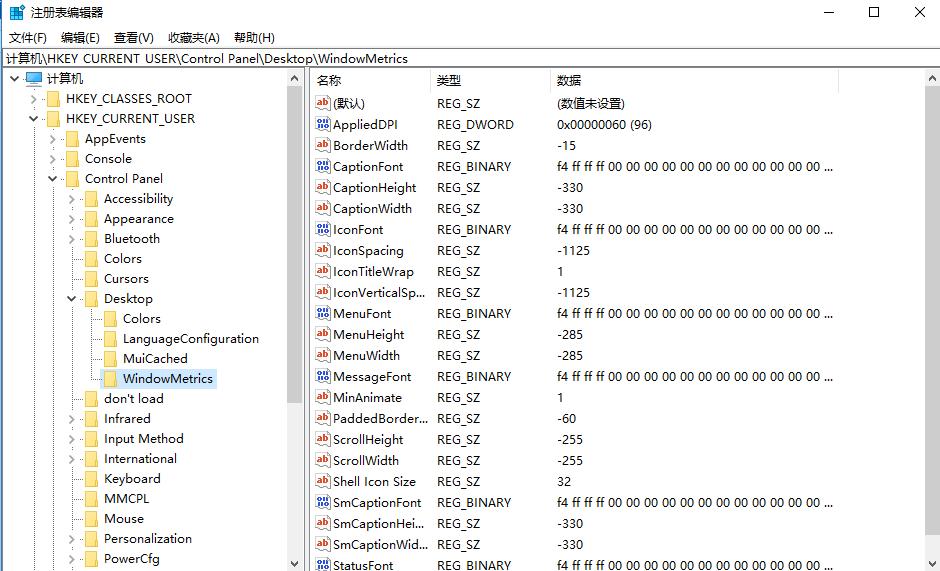Expand the Personalization key
The height and width of the screenshot is (571, 940).
point(72,539)
